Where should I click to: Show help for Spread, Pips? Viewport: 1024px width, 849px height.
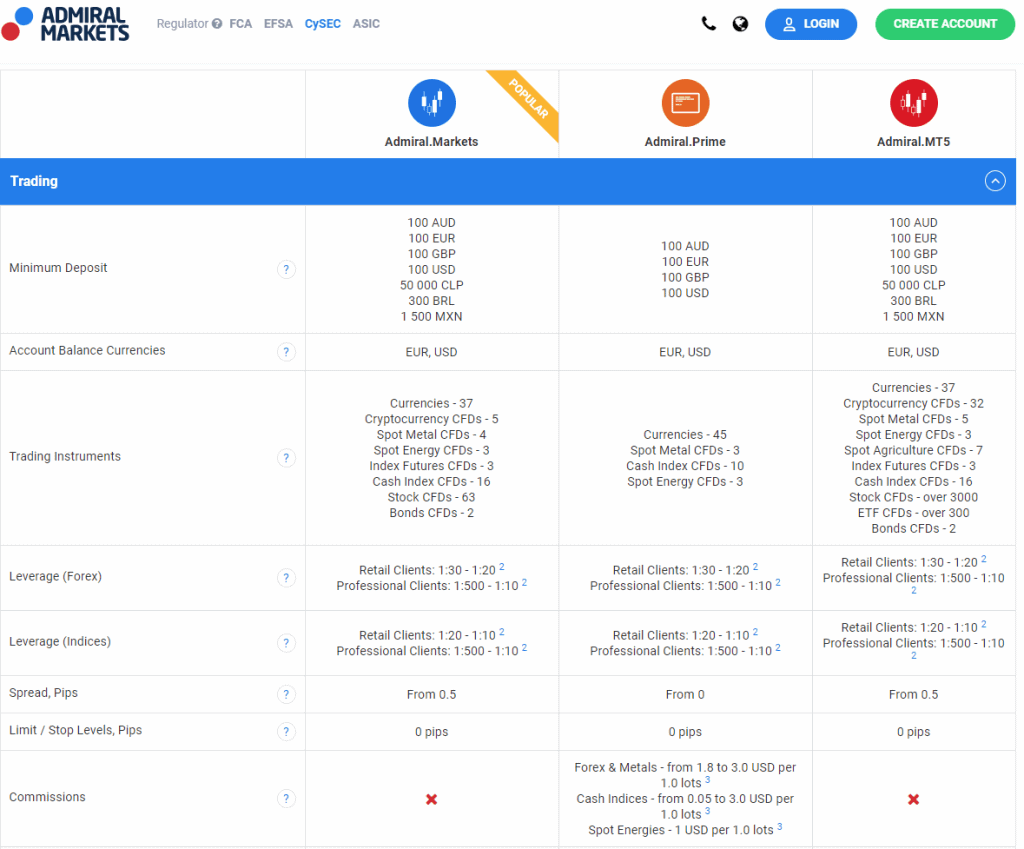click(x=286, y=694)
